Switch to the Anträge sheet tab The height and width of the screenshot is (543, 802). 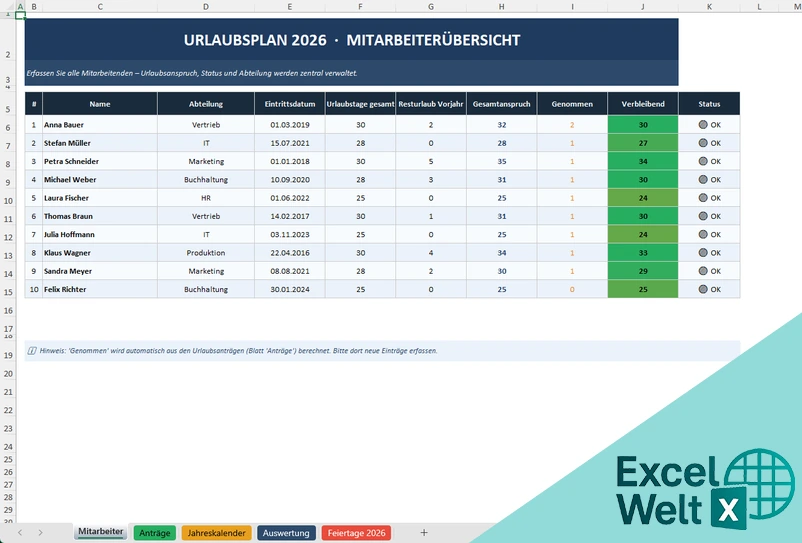[x=154, y=533]
